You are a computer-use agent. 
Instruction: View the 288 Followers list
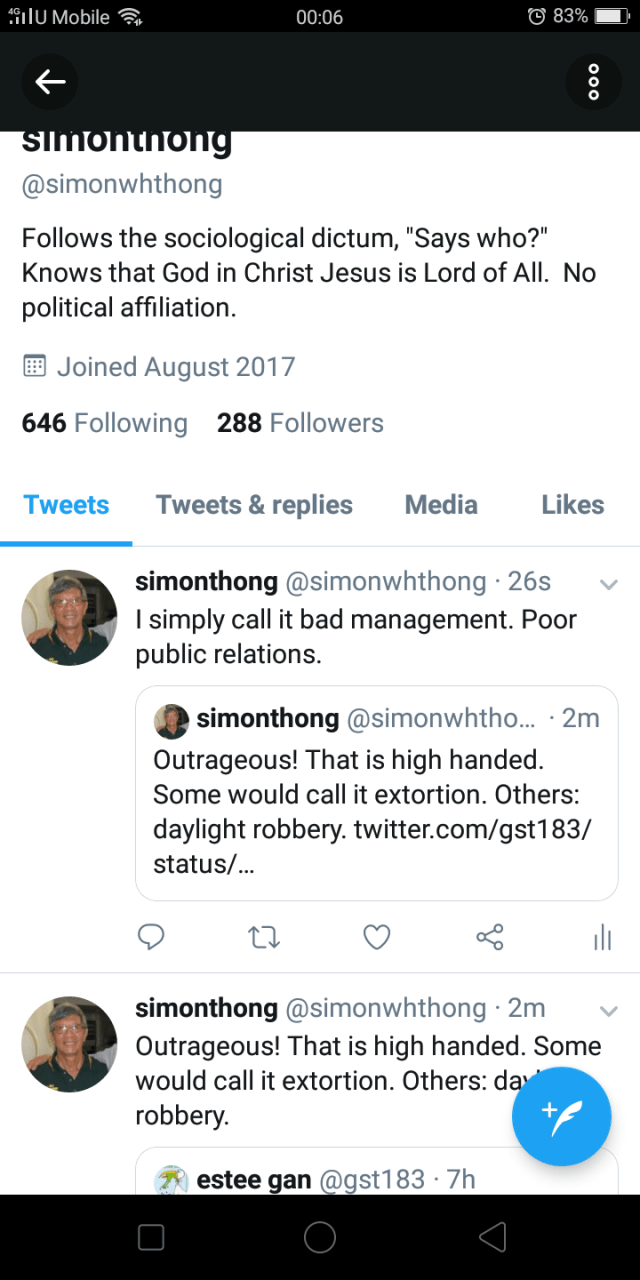(x=300, y=423)
